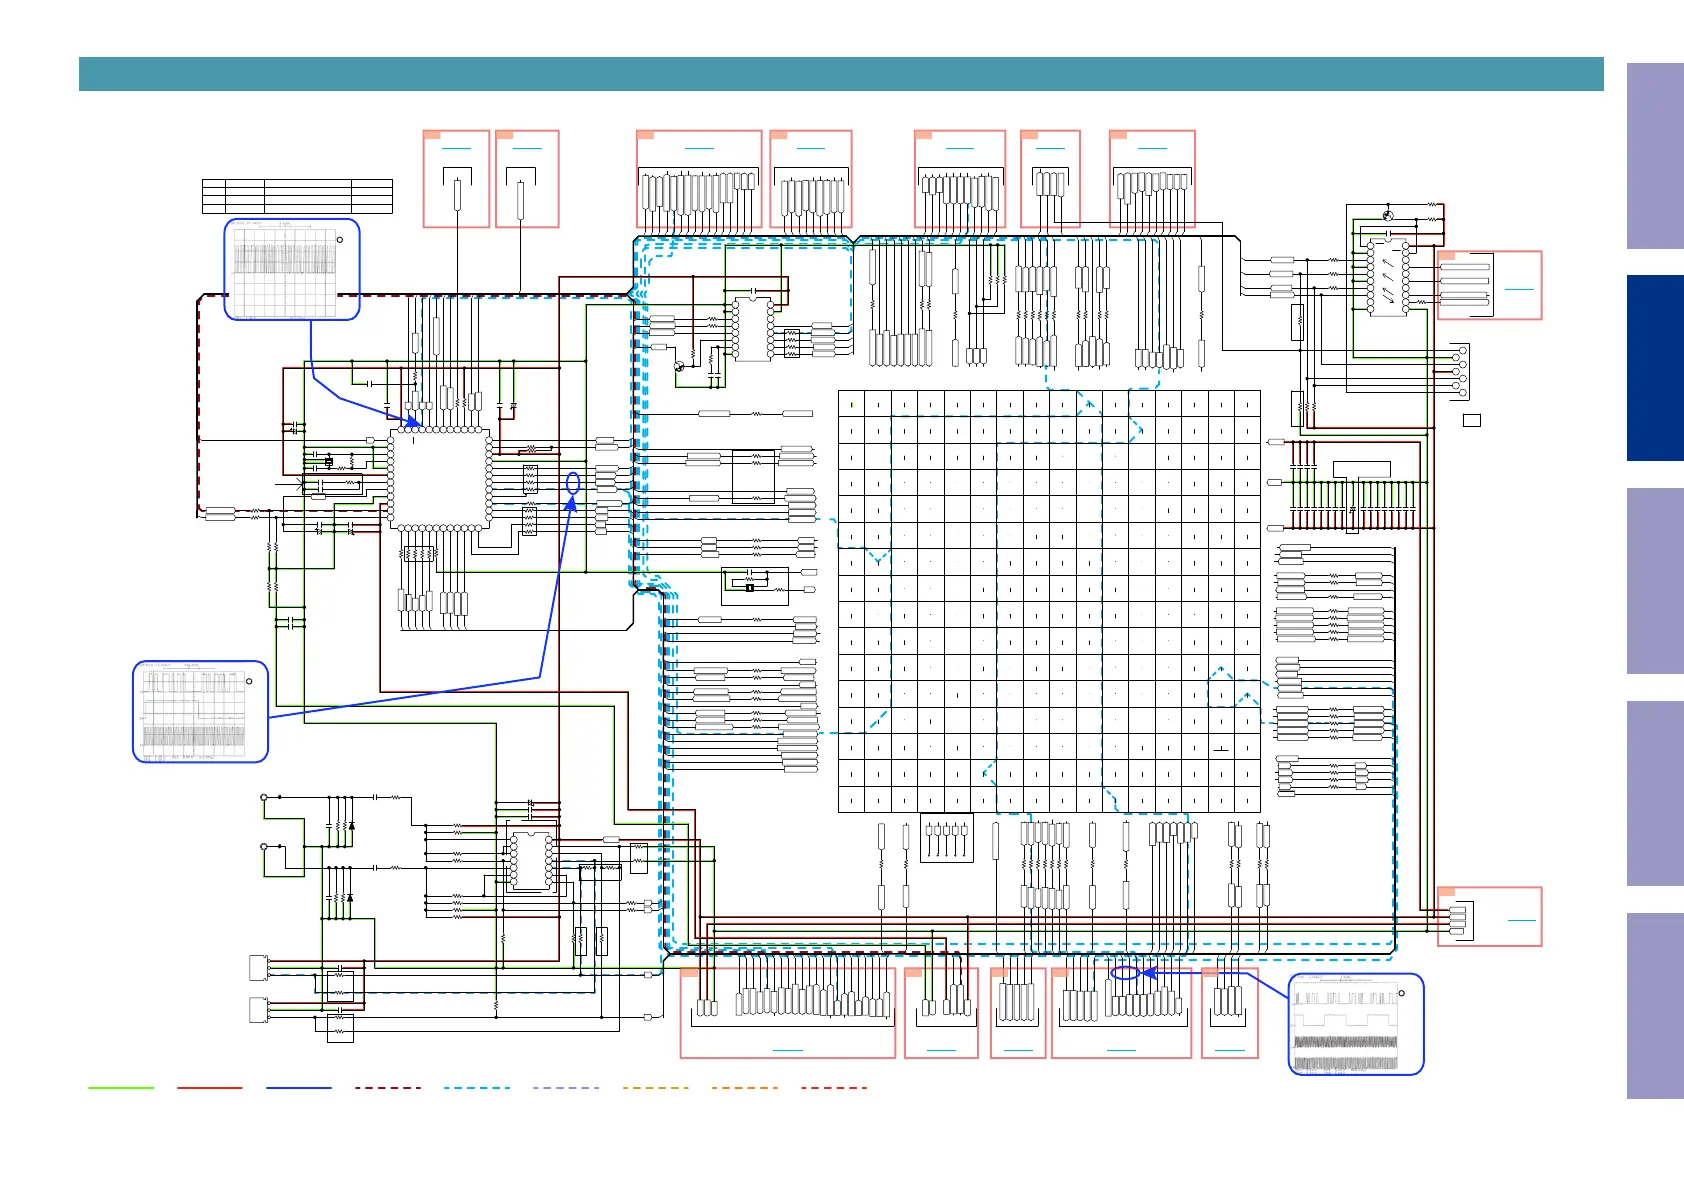Viewport: 1684px width, 1191px height.
Task: Follow link in widest bottom connector box
Action: point(788,1050)
